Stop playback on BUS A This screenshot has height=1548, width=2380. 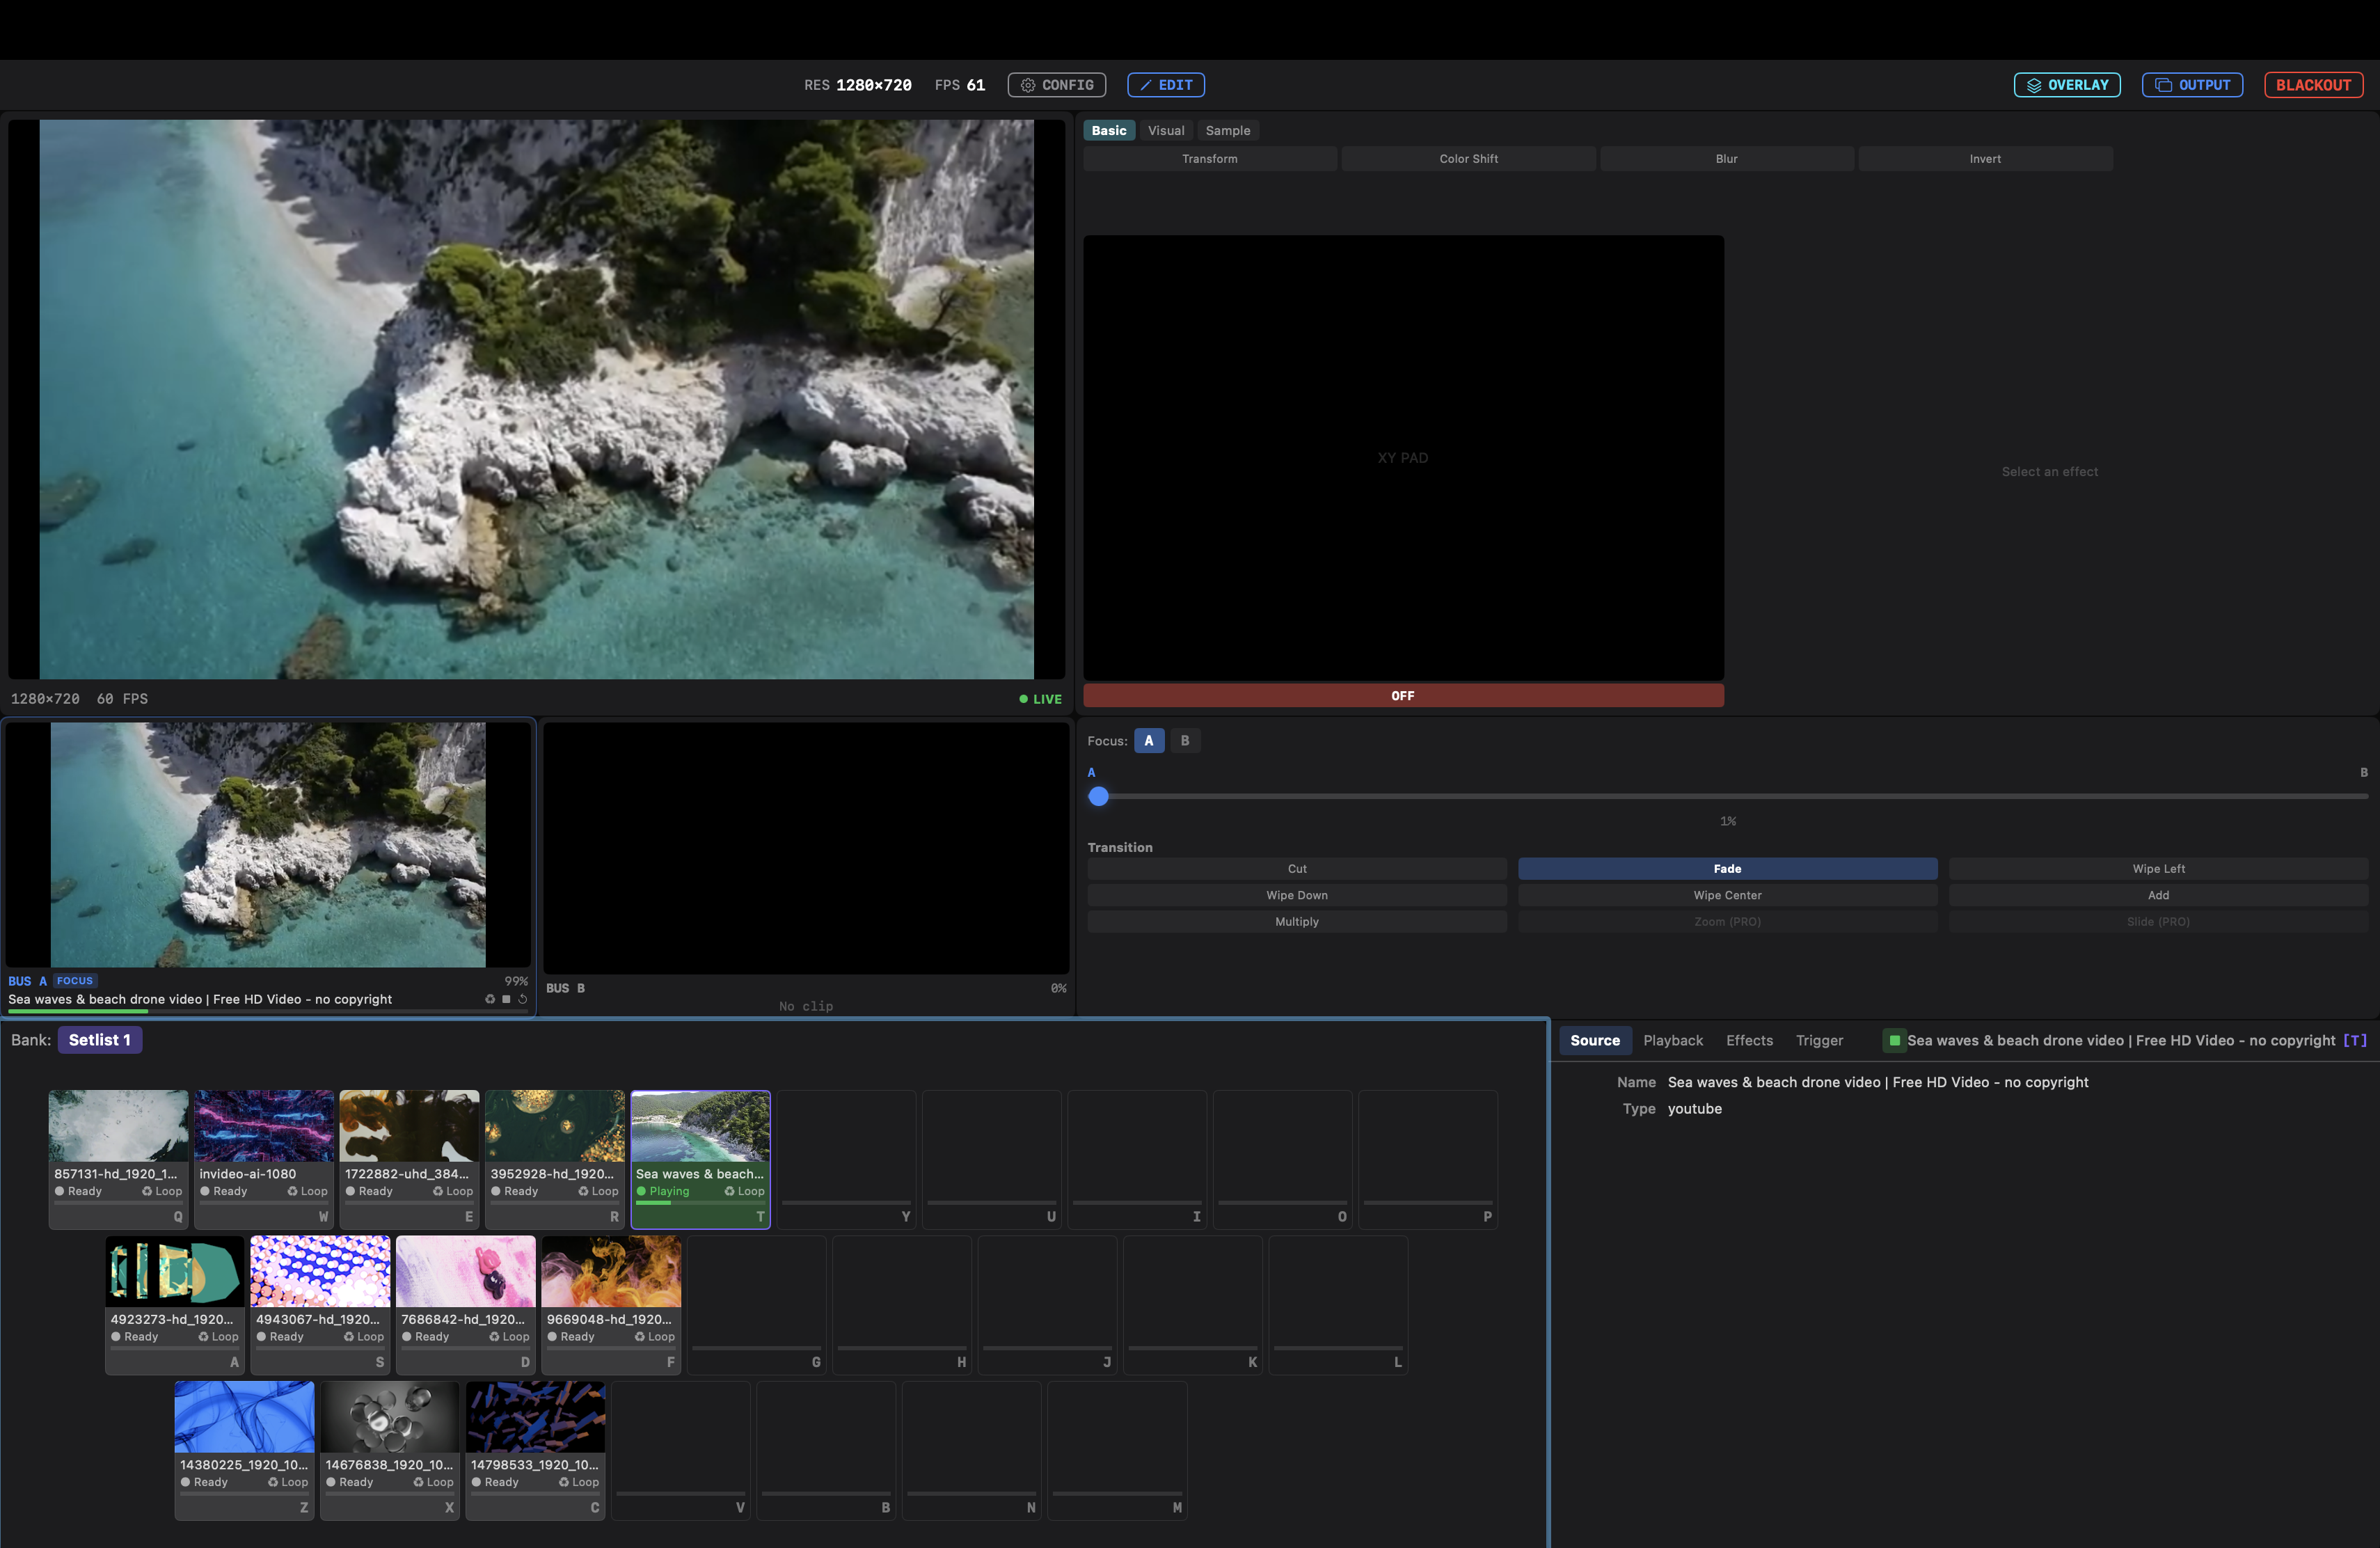[506, 998]
